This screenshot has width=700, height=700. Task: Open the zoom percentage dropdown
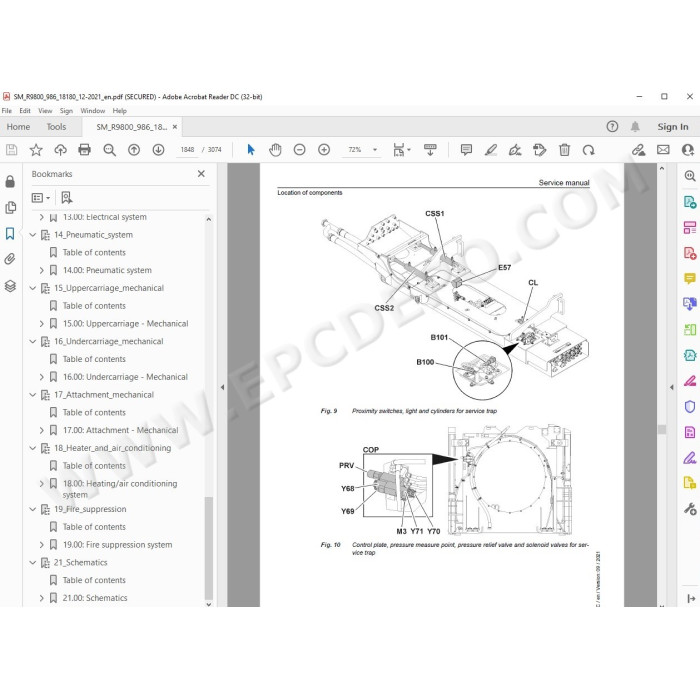375,150
